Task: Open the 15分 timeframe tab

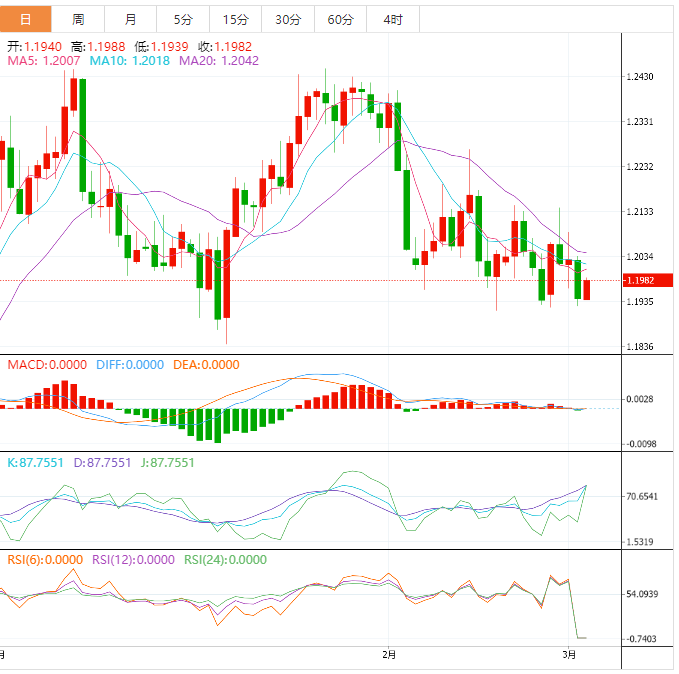Action: (235, 19)
